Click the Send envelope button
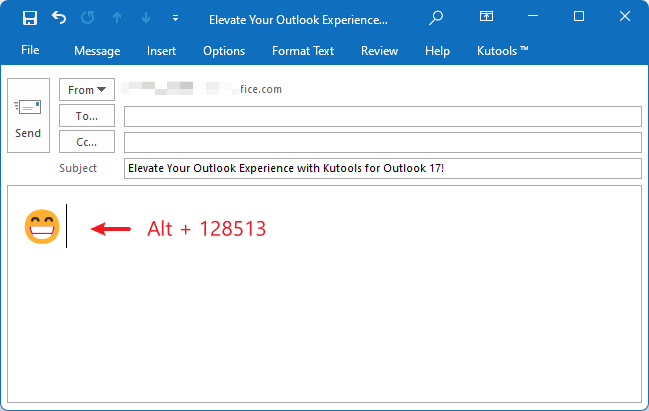 pos(28,116)
